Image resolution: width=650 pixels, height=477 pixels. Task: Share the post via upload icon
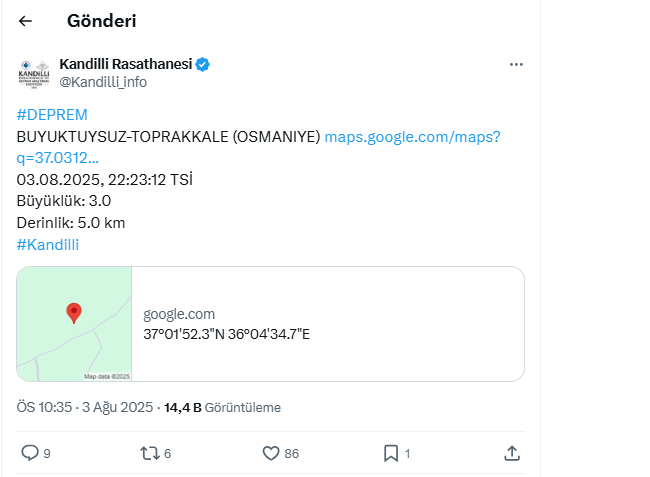tap(512, 453)
